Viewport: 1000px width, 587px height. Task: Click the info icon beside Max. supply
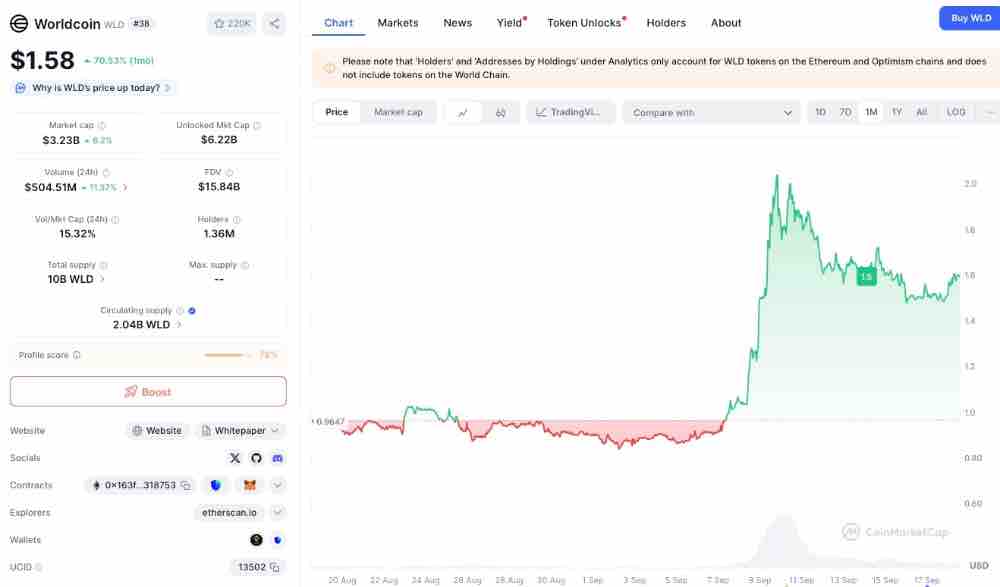245,265
